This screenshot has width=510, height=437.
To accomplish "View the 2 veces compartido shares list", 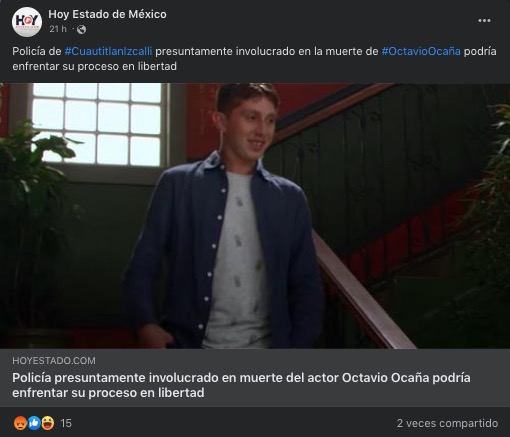I will click(447, 423).
